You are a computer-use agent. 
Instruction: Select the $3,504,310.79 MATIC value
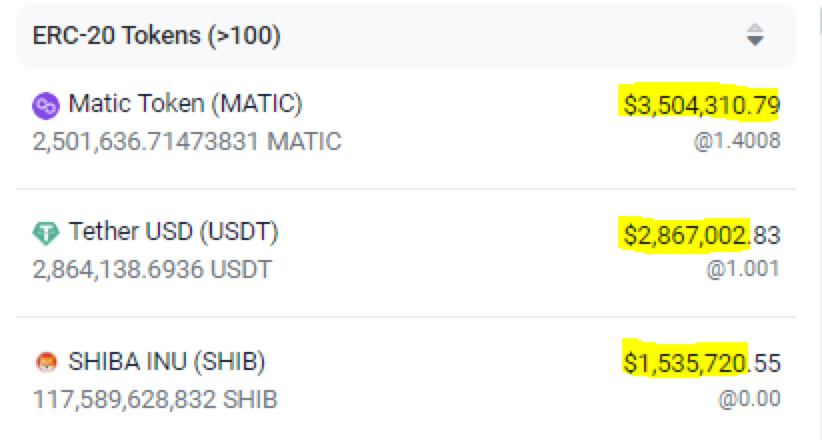pos(701,105)
